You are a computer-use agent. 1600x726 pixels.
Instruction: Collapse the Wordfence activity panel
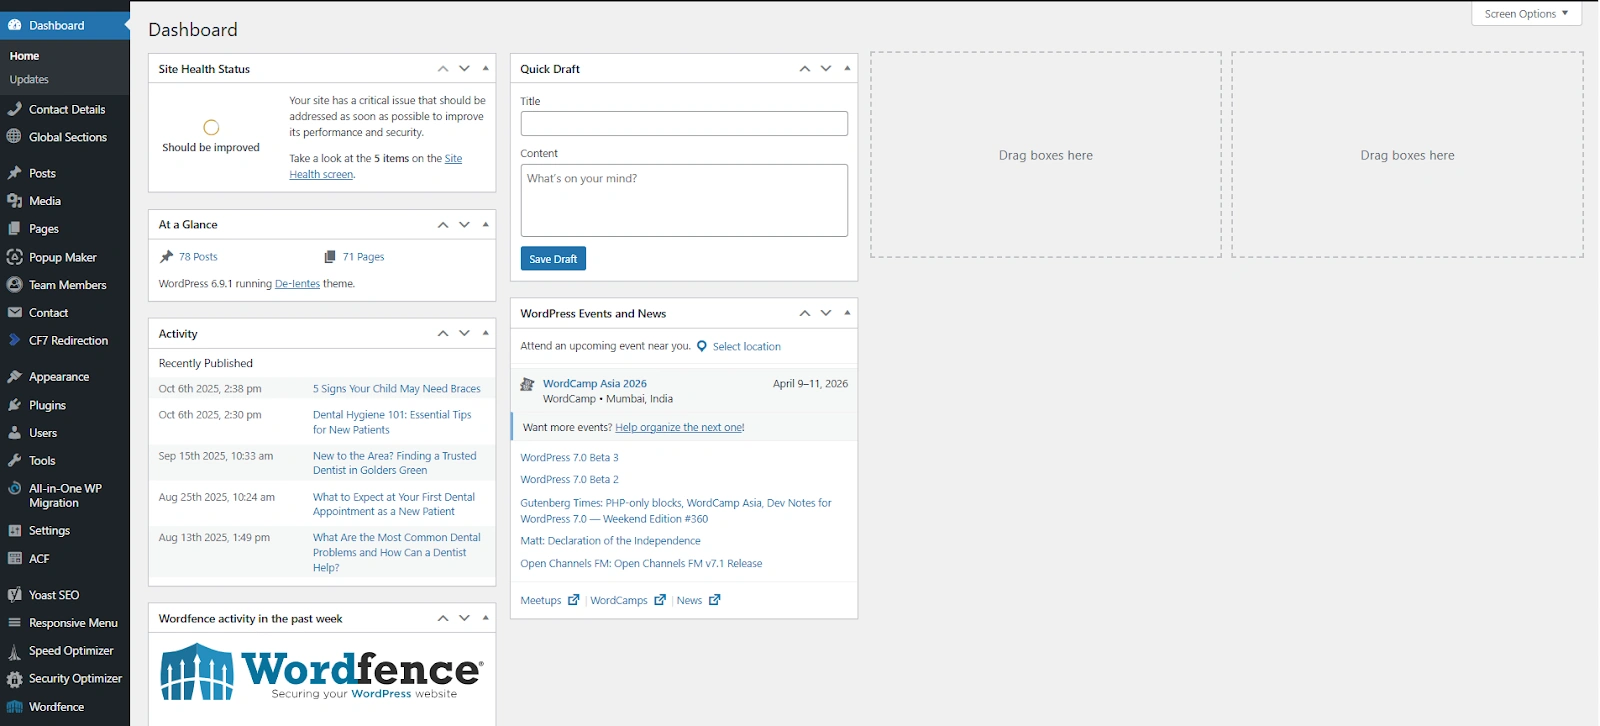486,618
